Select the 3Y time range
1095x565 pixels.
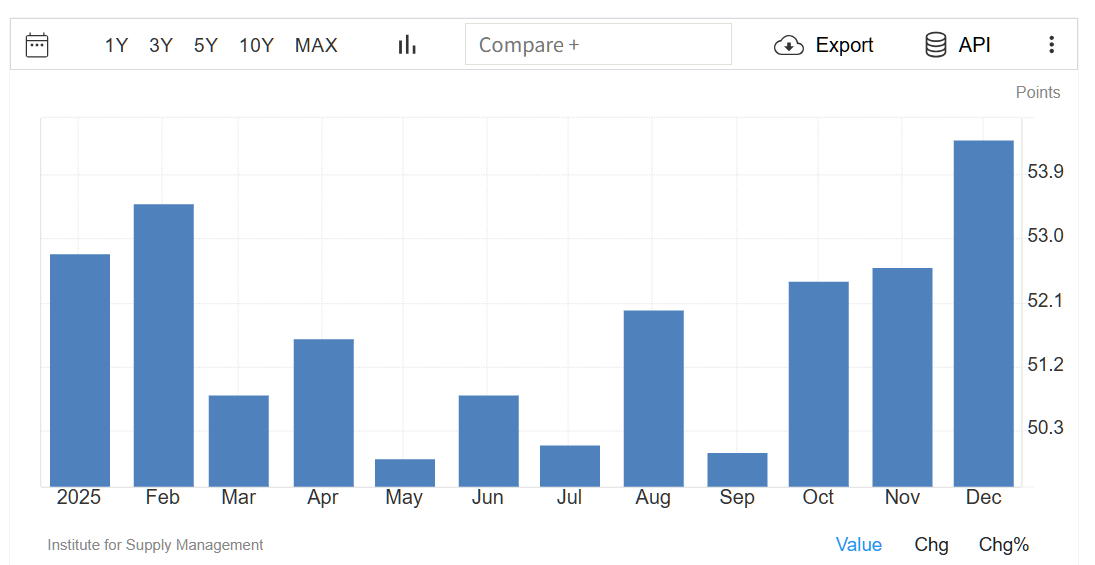(161, 45)
